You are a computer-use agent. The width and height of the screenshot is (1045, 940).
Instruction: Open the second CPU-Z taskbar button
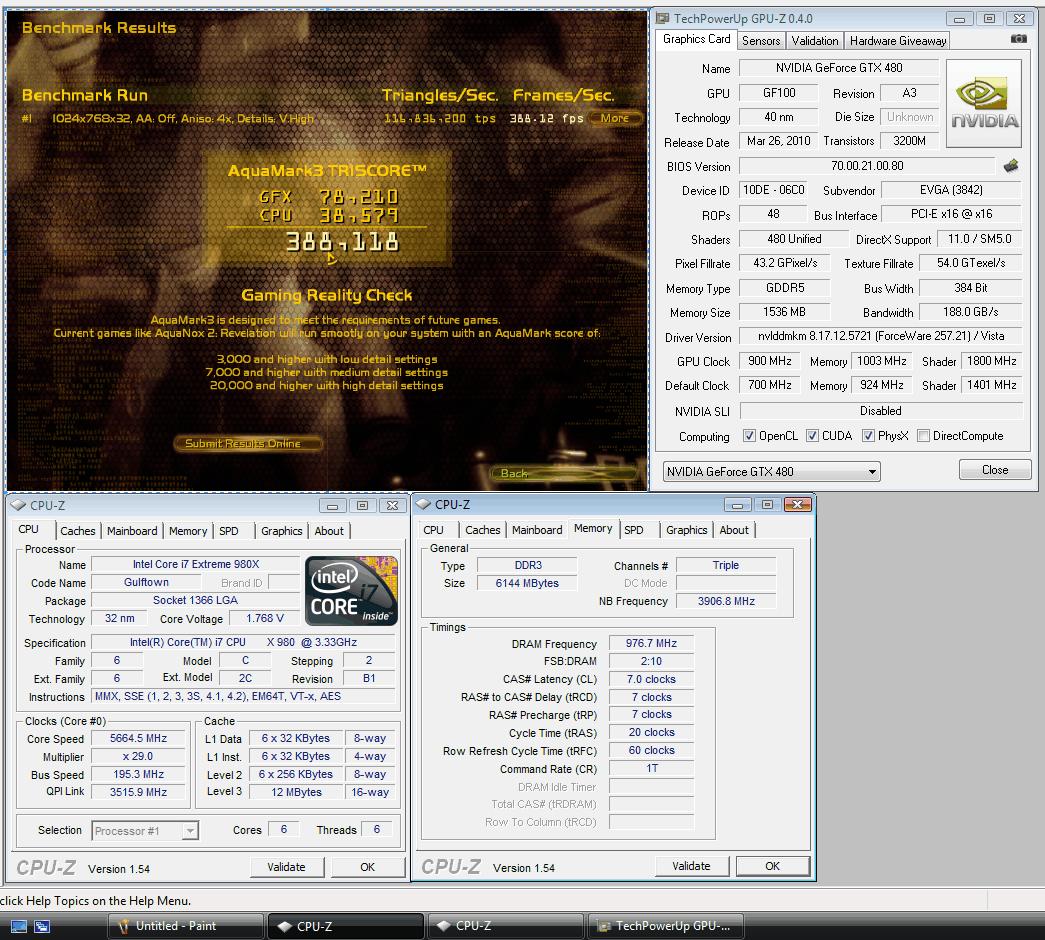[x=505, y=926]
